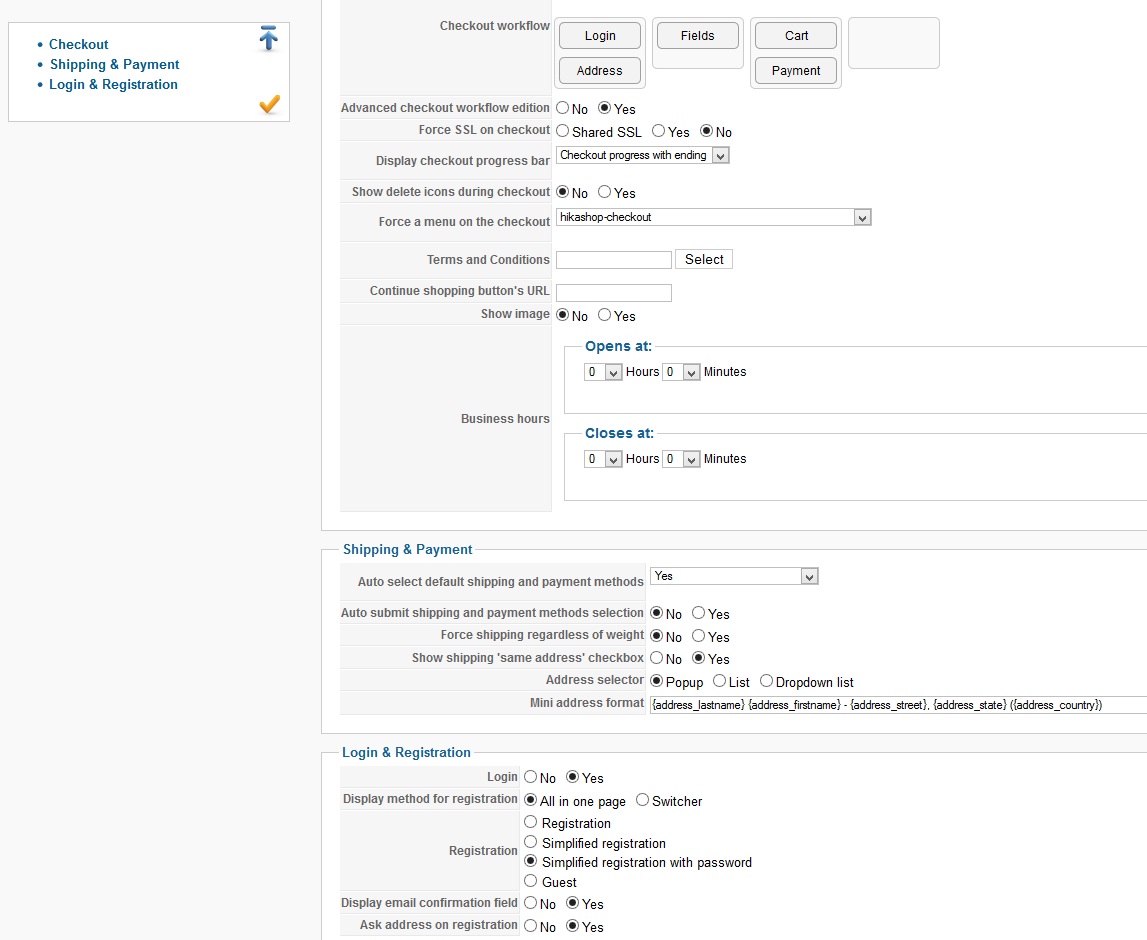Viewport: 1147px width, 940px height.
Task: Click the Continue shopping button's URL field
Action: 613,293
